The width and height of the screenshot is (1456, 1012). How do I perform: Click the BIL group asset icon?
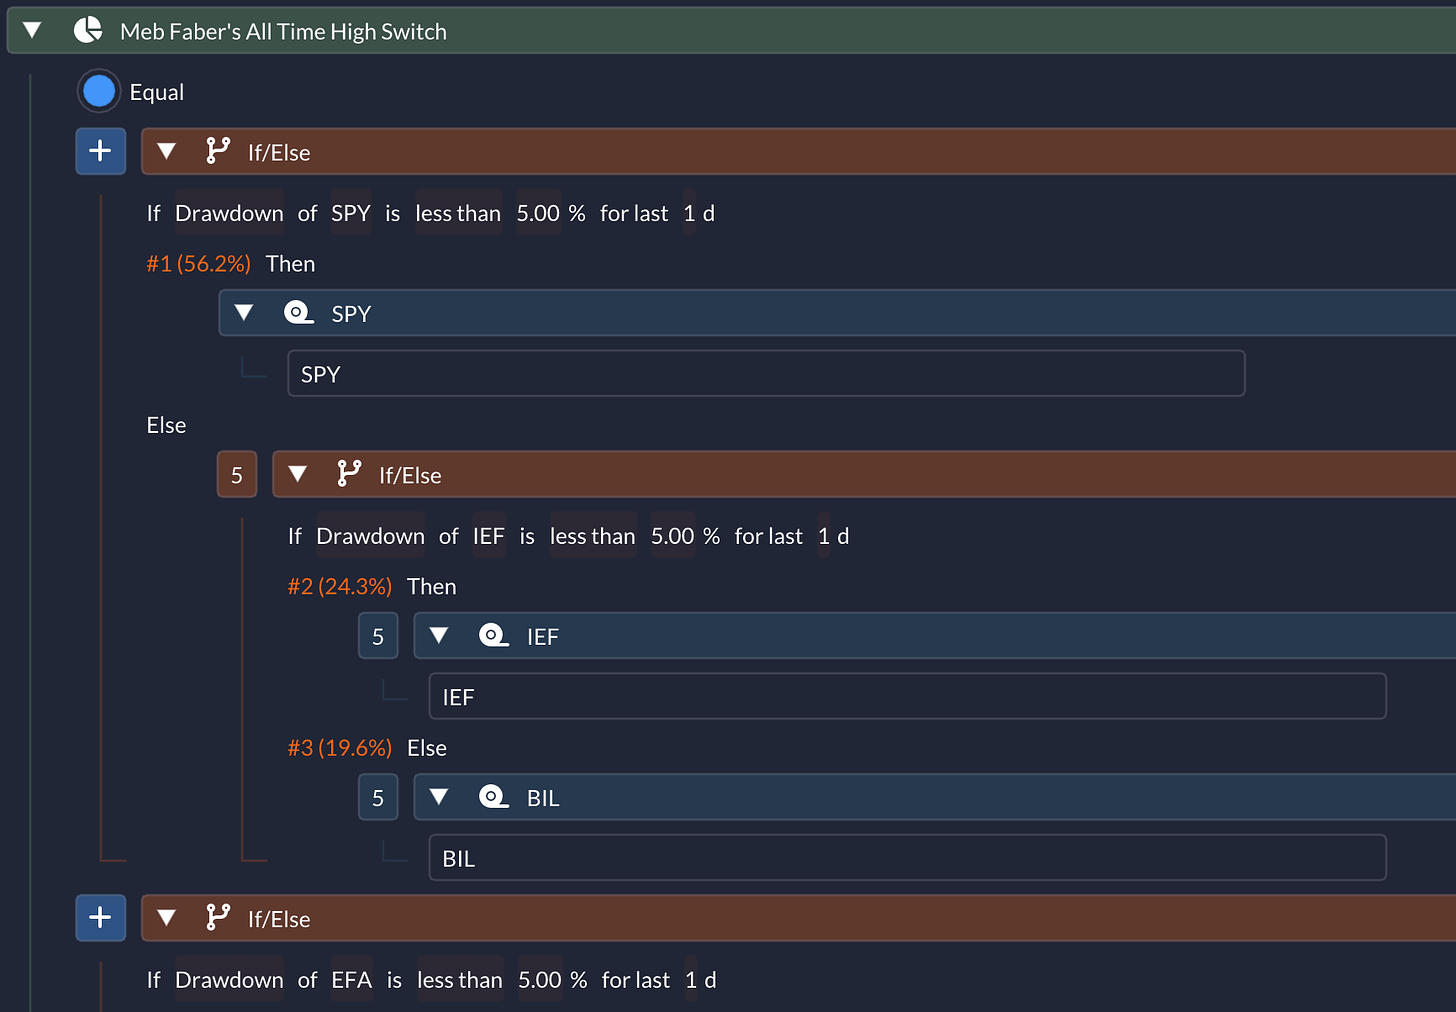pyautogui.click(x=494, y=797)
